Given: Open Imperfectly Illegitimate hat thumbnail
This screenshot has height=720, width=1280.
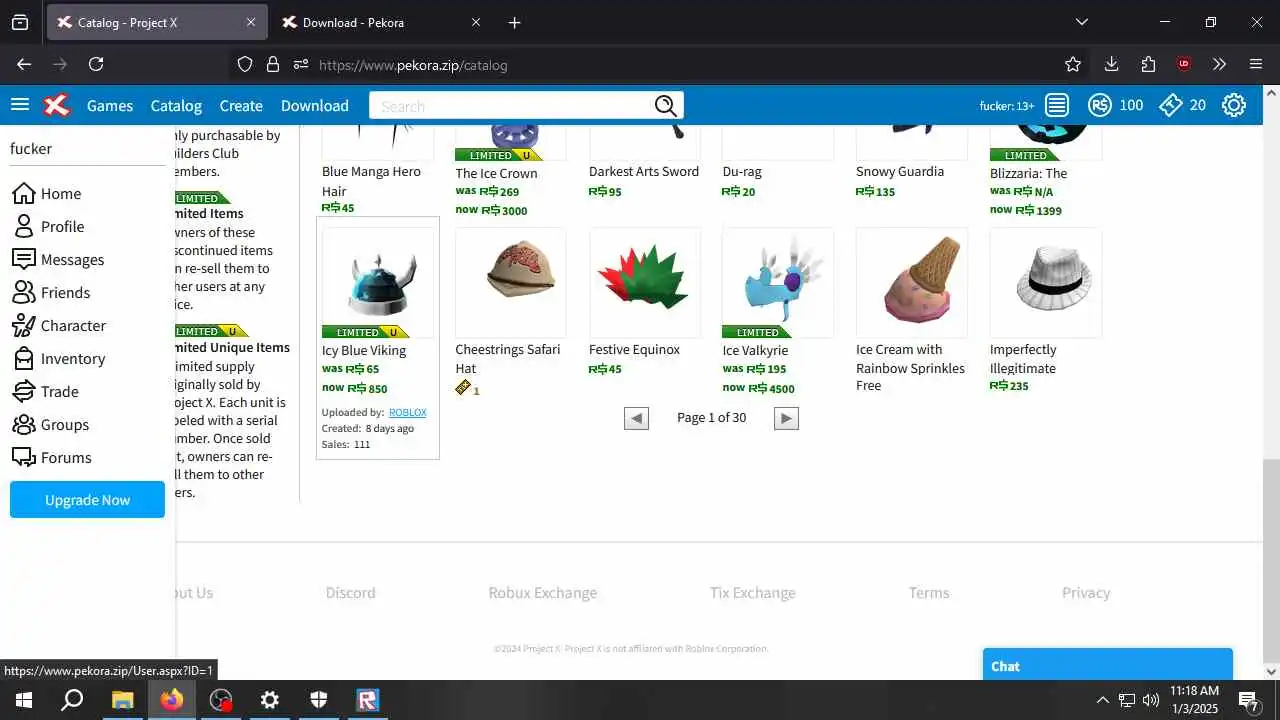Looking at the screenshot, I should coord(1046,282).
